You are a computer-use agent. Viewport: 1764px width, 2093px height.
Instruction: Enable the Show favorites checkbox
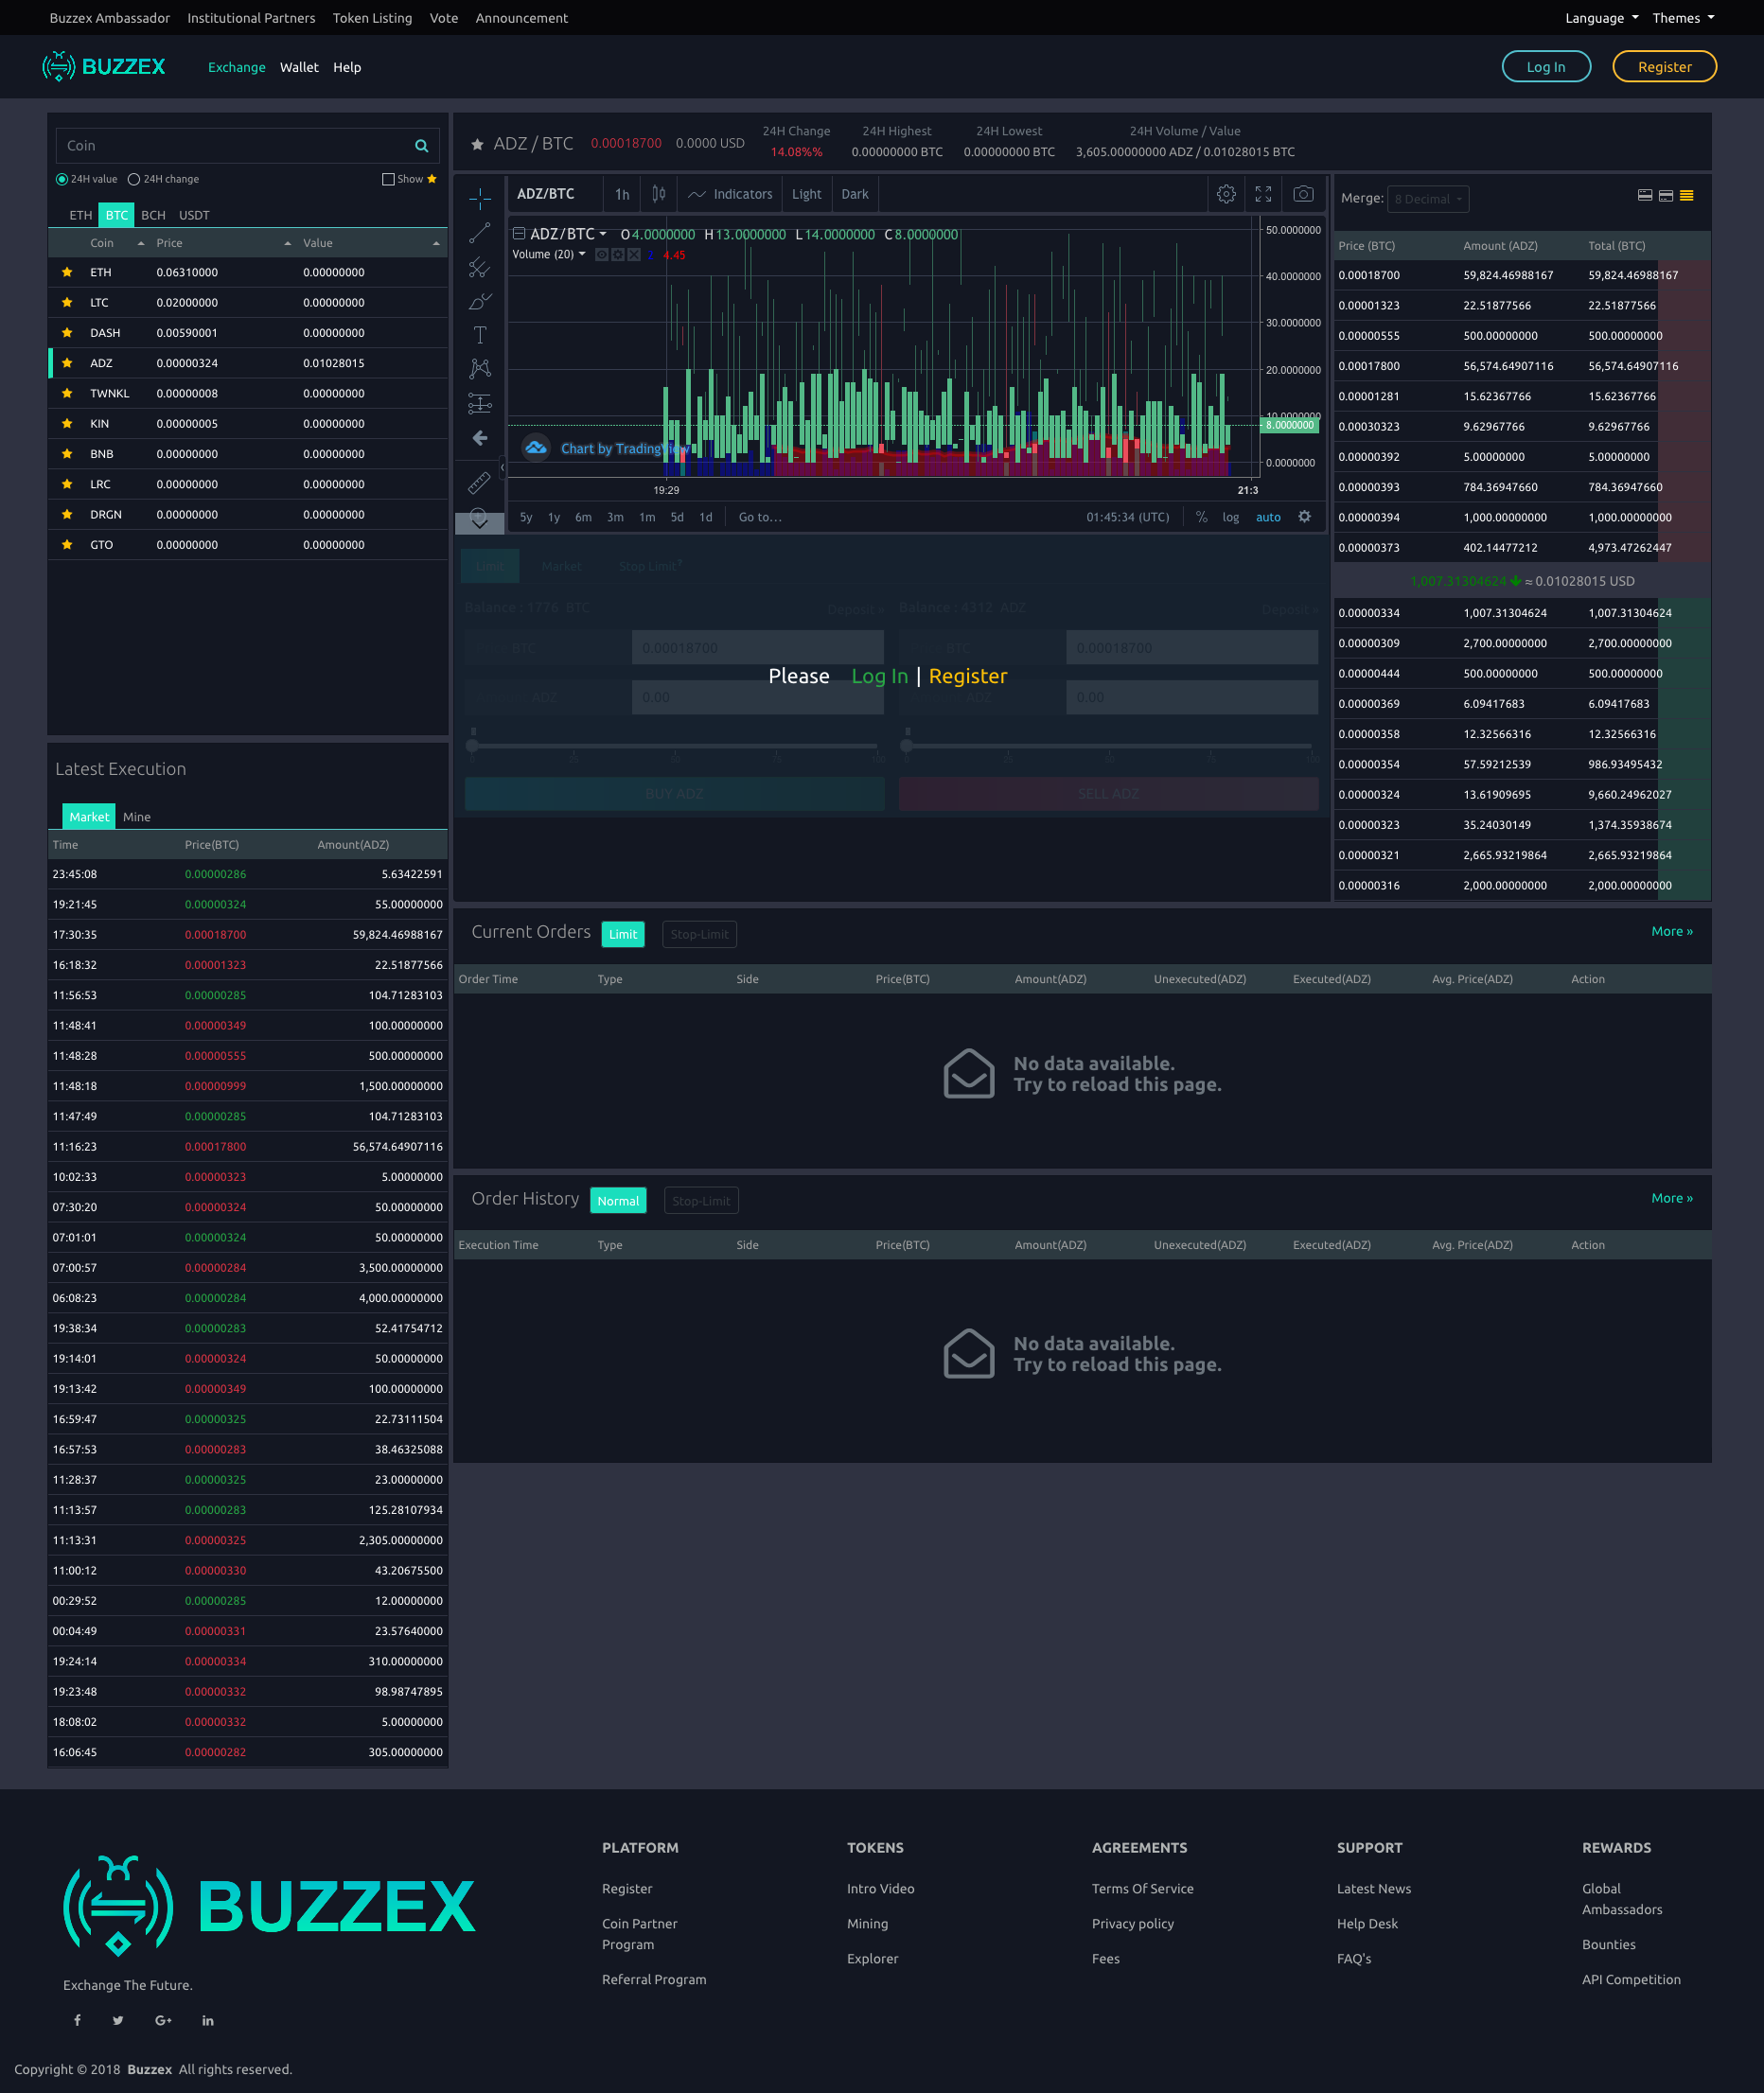388,179
